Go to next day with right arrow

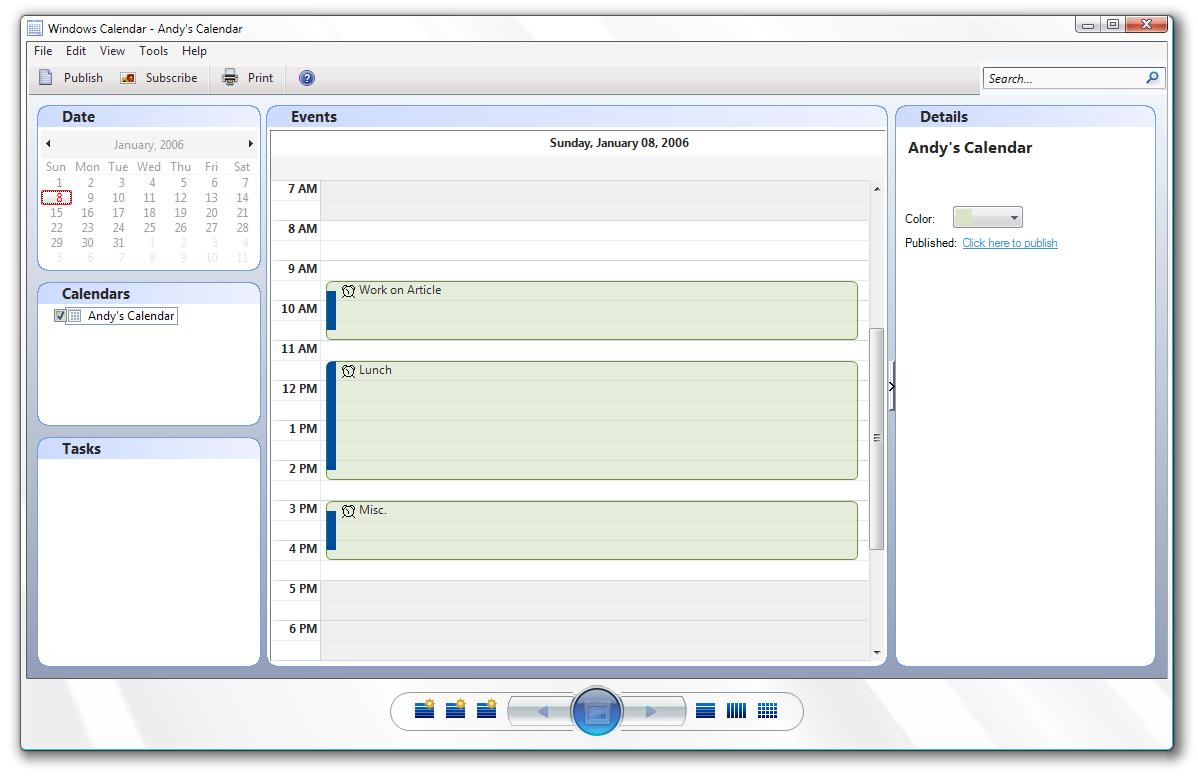tap(652, 712)
